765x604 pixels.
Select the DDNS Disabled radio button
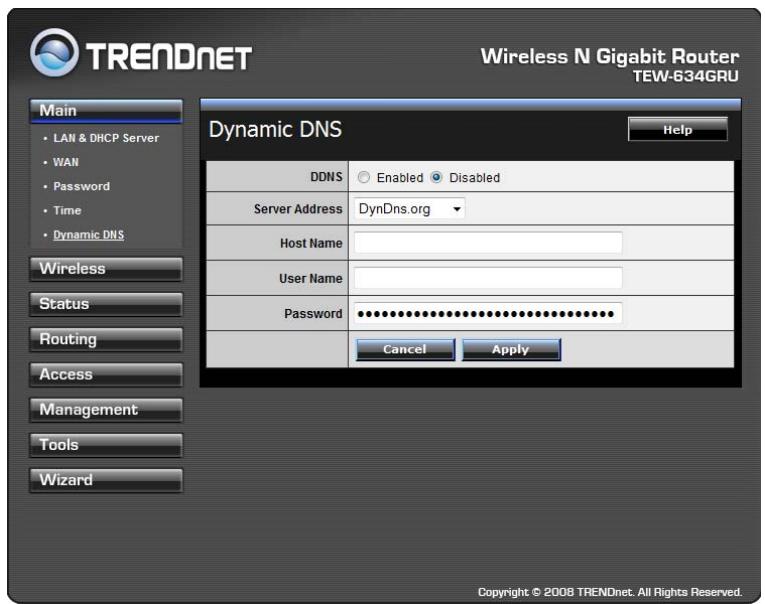436,177
